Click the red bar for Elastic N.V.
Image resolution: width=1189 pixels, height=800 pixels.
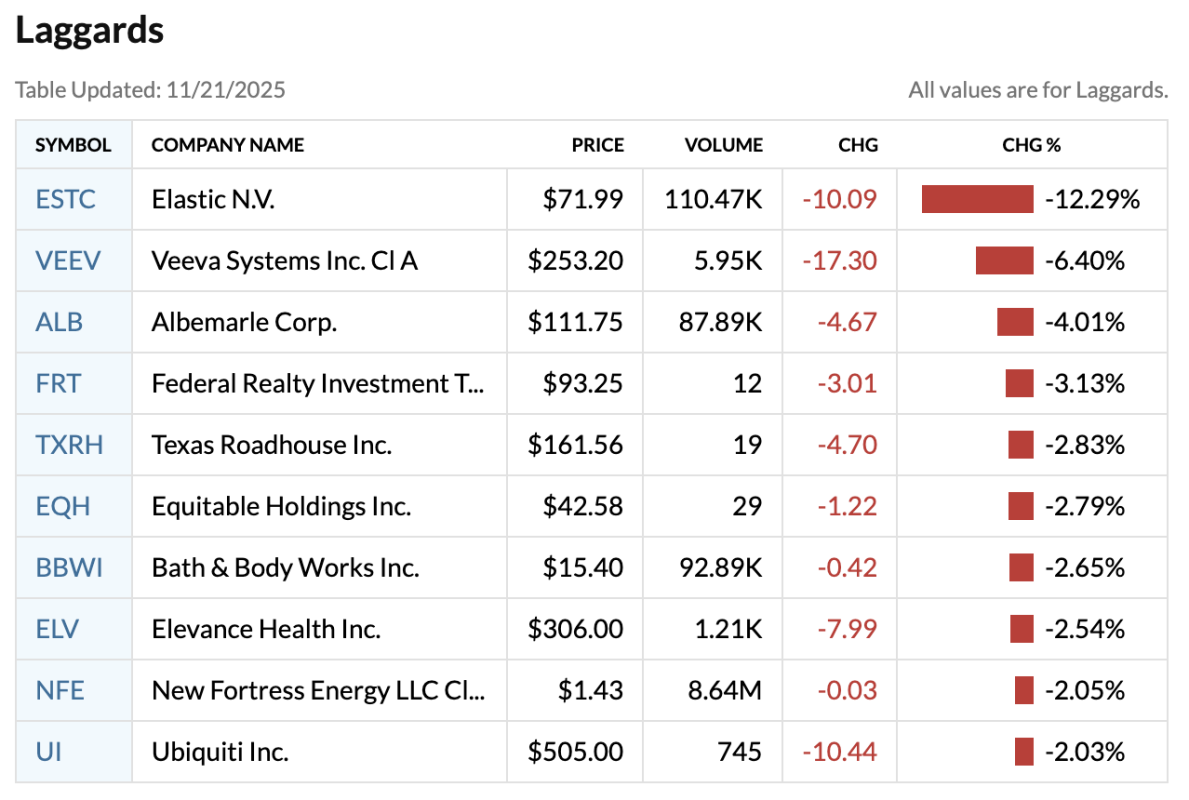(x=977, y=199)
